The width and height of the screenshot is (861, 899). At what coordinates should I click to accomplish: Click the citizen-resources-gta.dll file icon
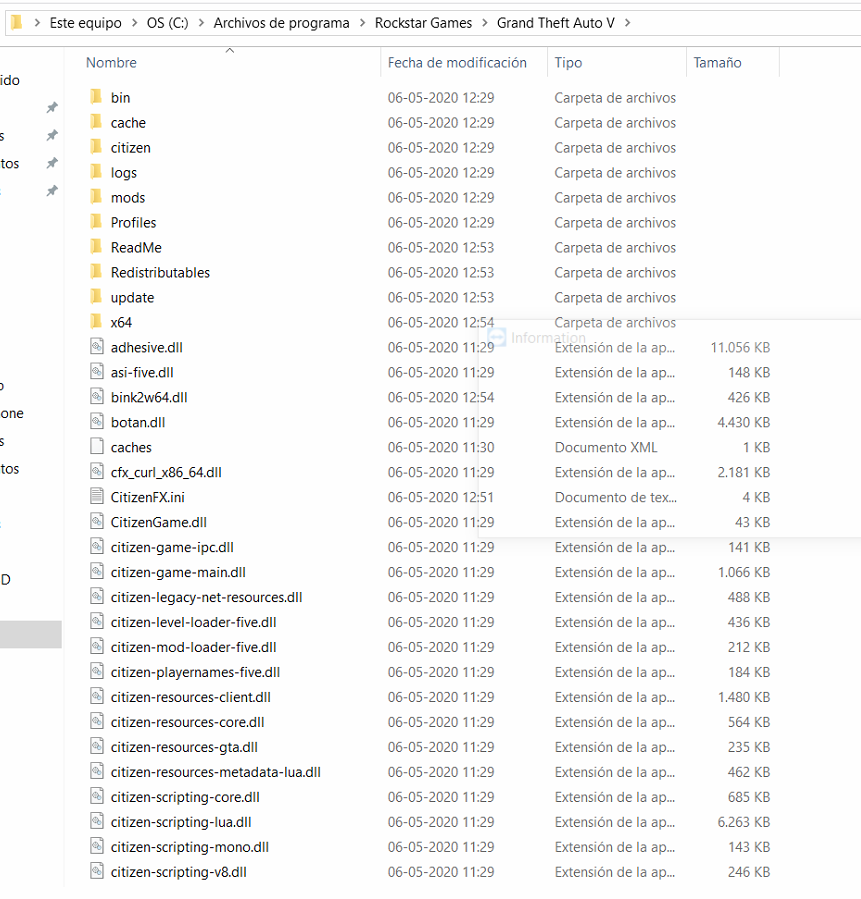click(97, 746)
